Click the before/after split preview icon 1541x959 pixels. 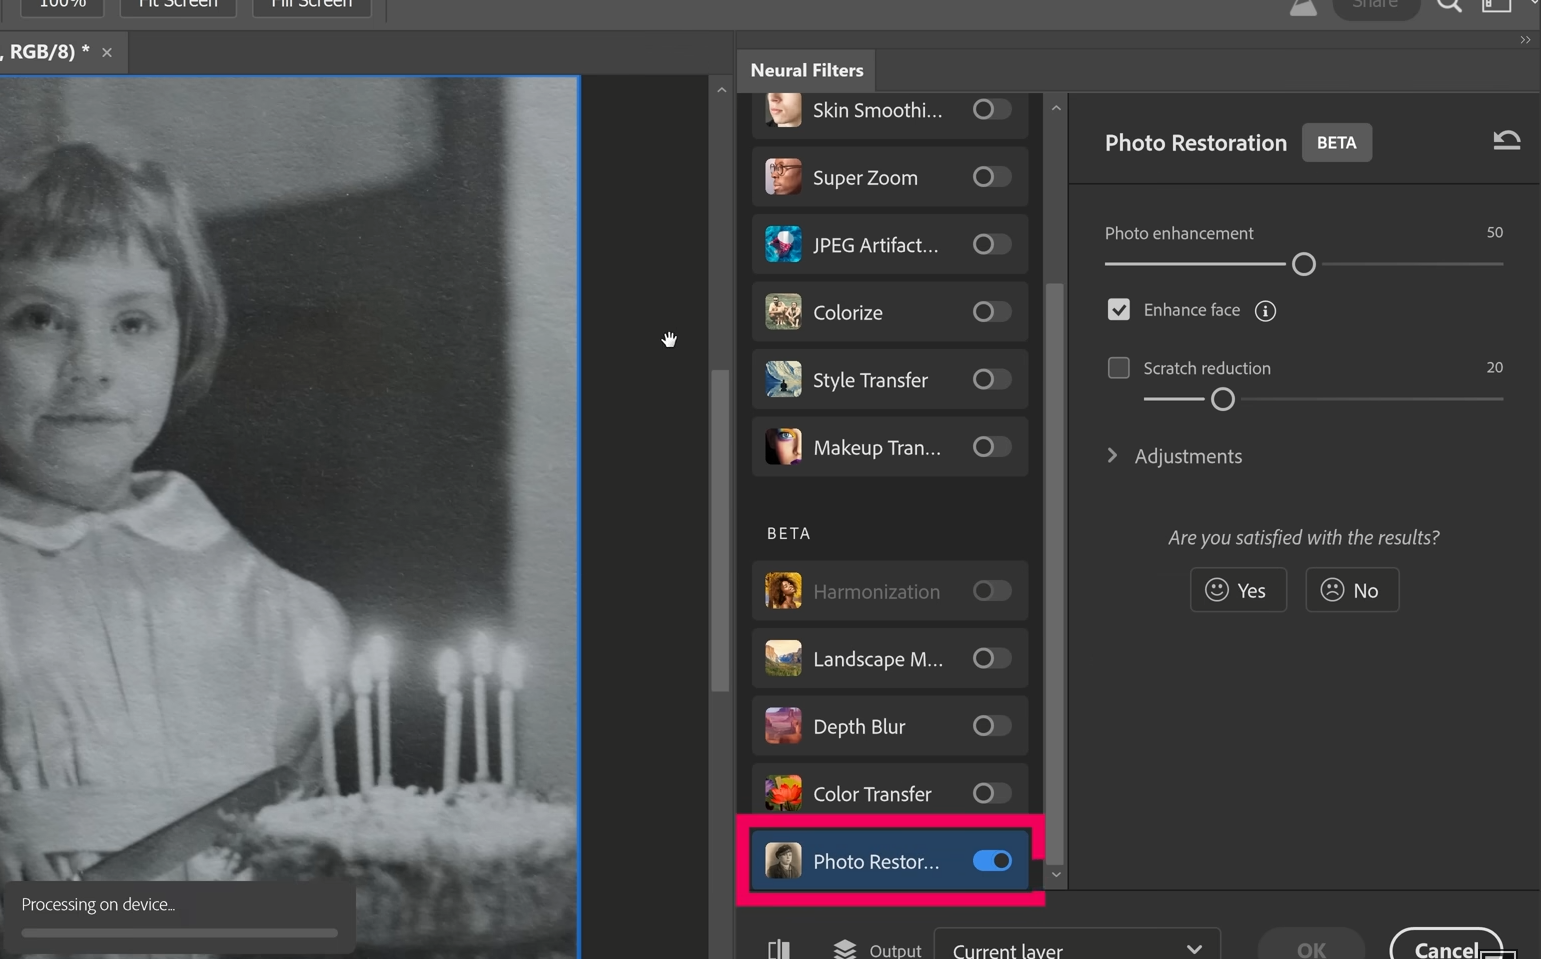coord(780,947)
